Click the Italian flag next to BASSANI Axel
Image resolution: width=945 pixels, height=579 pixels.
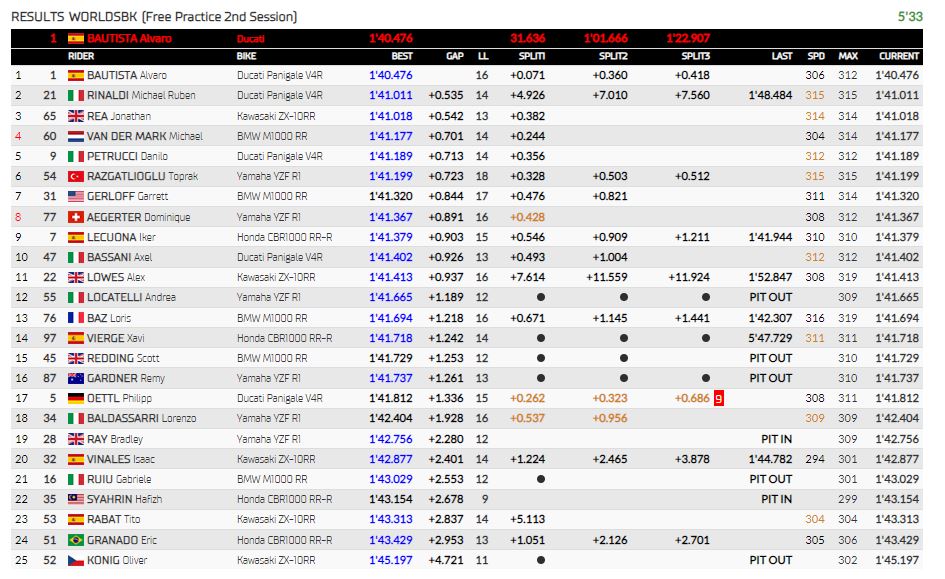coord(76,257)
